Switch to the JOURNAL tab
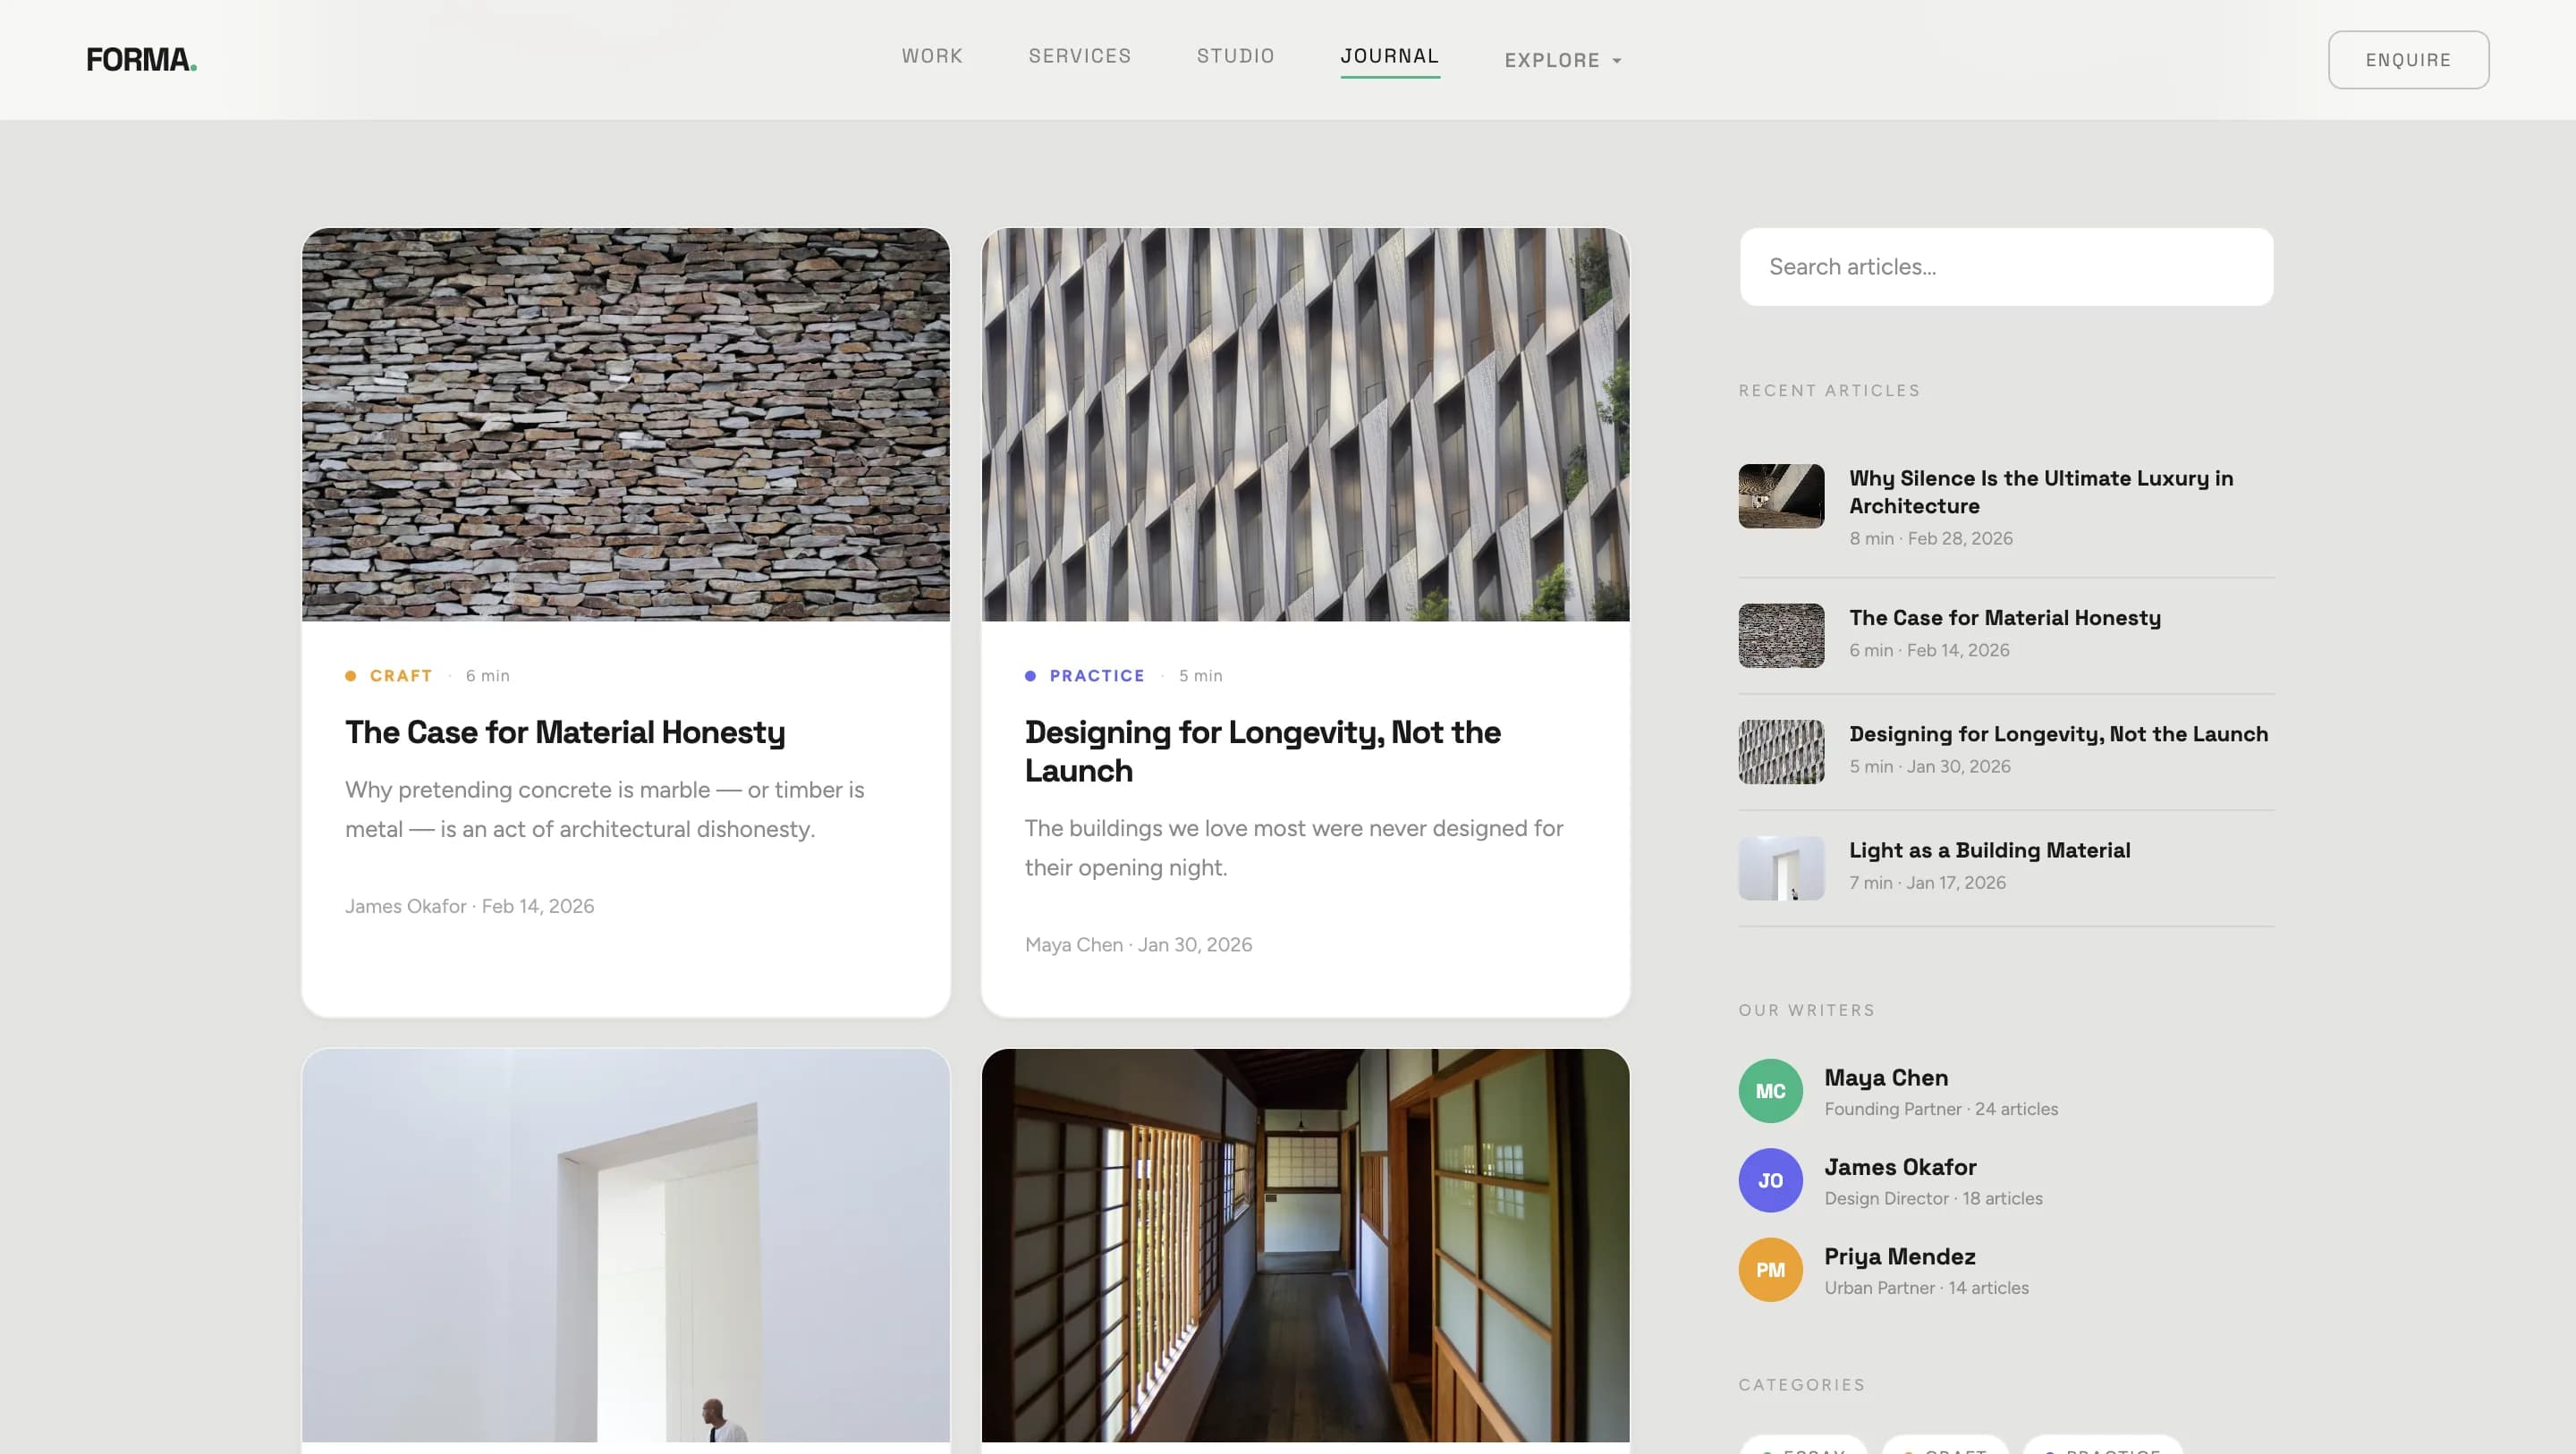This screenshot has height=1454, width=2576. tap(1390, 56)
